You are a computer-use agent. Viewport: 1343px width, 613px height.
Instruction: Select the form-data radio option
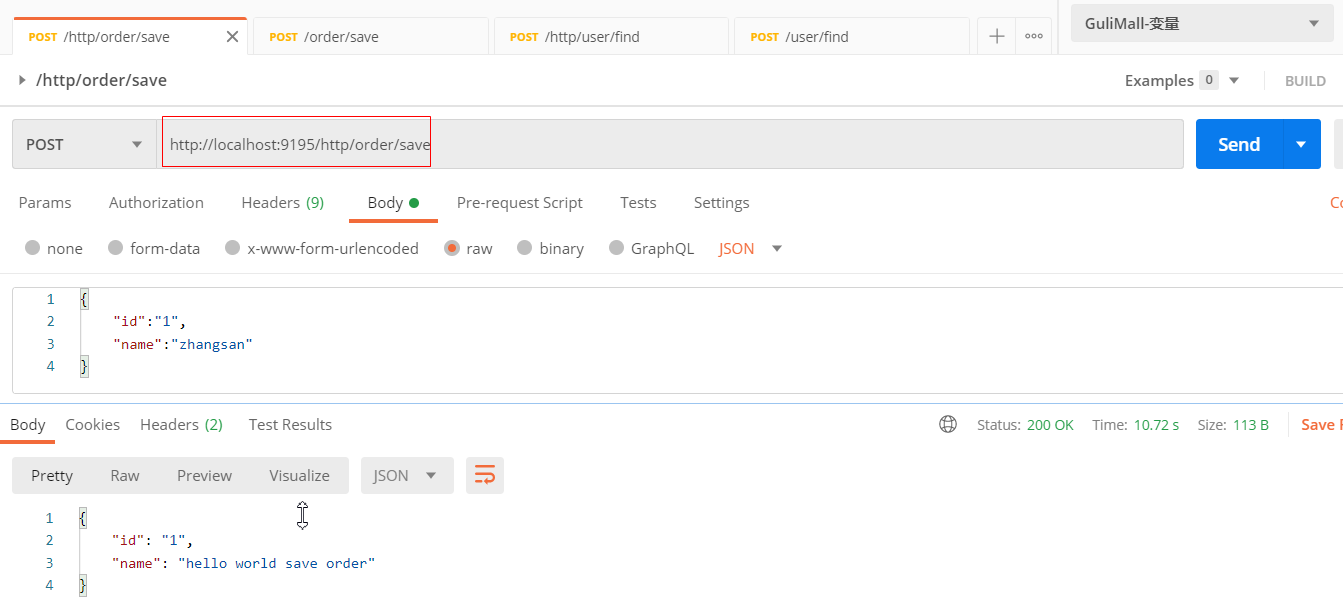pyautogui.click(x=116, y=249)
